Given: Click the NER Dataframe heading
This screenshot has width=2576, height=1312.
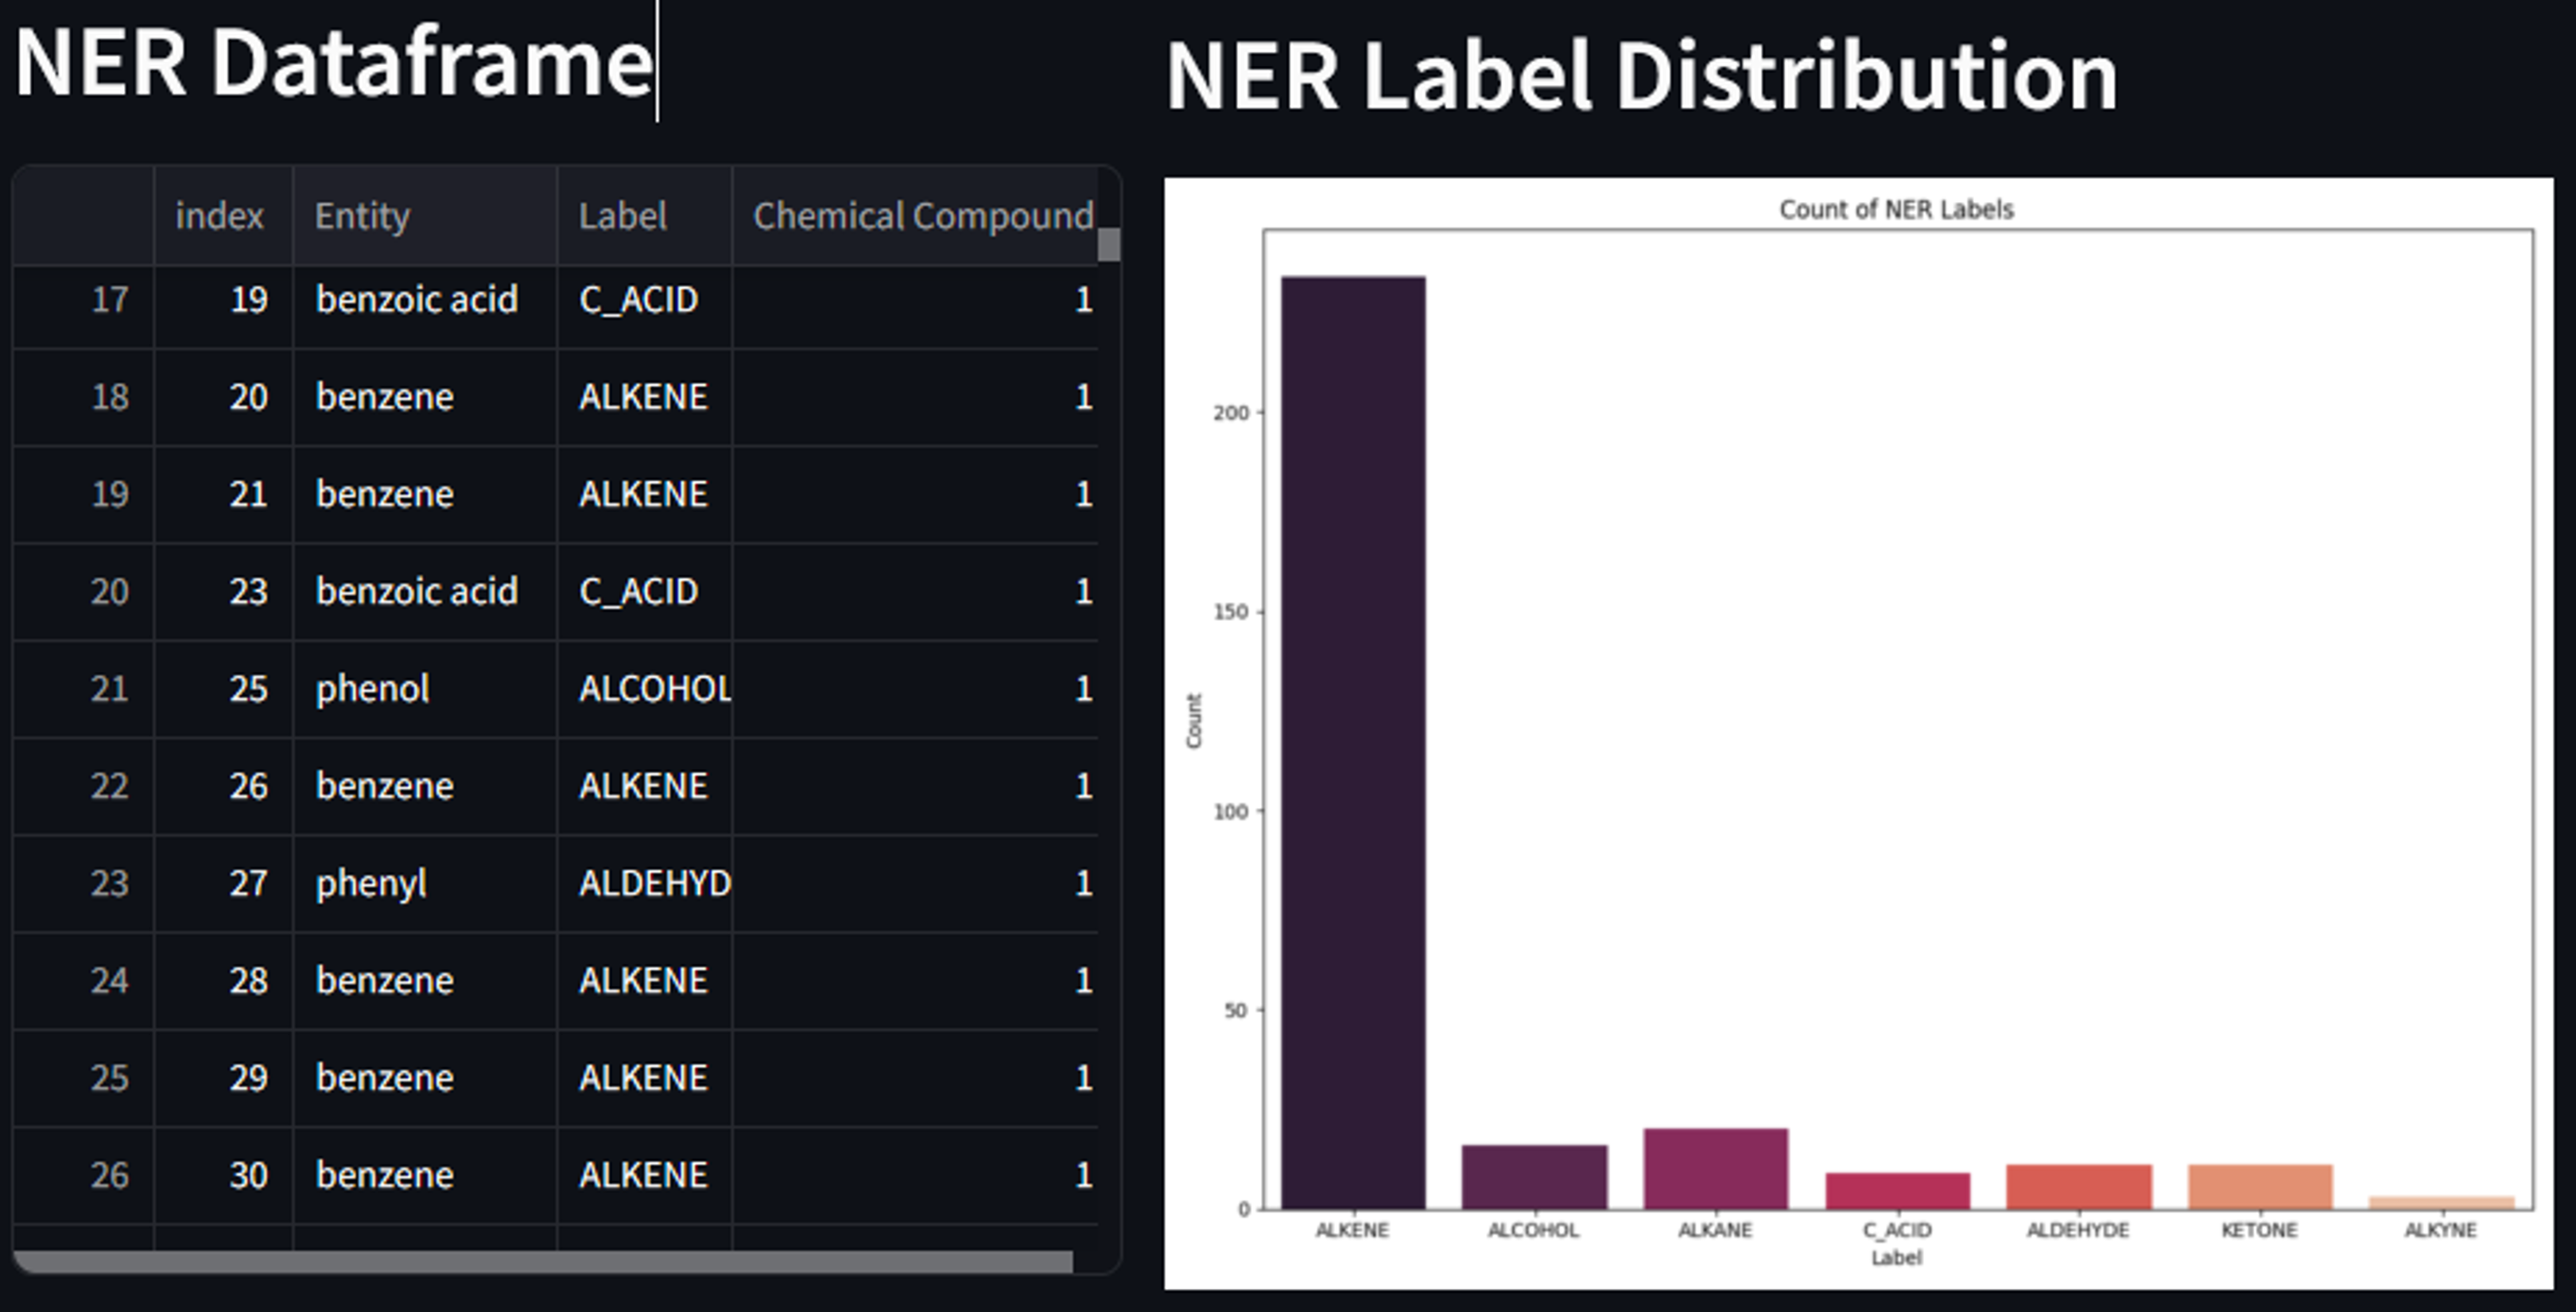Looking at the screenshot, I should click(x=334, y=64).
